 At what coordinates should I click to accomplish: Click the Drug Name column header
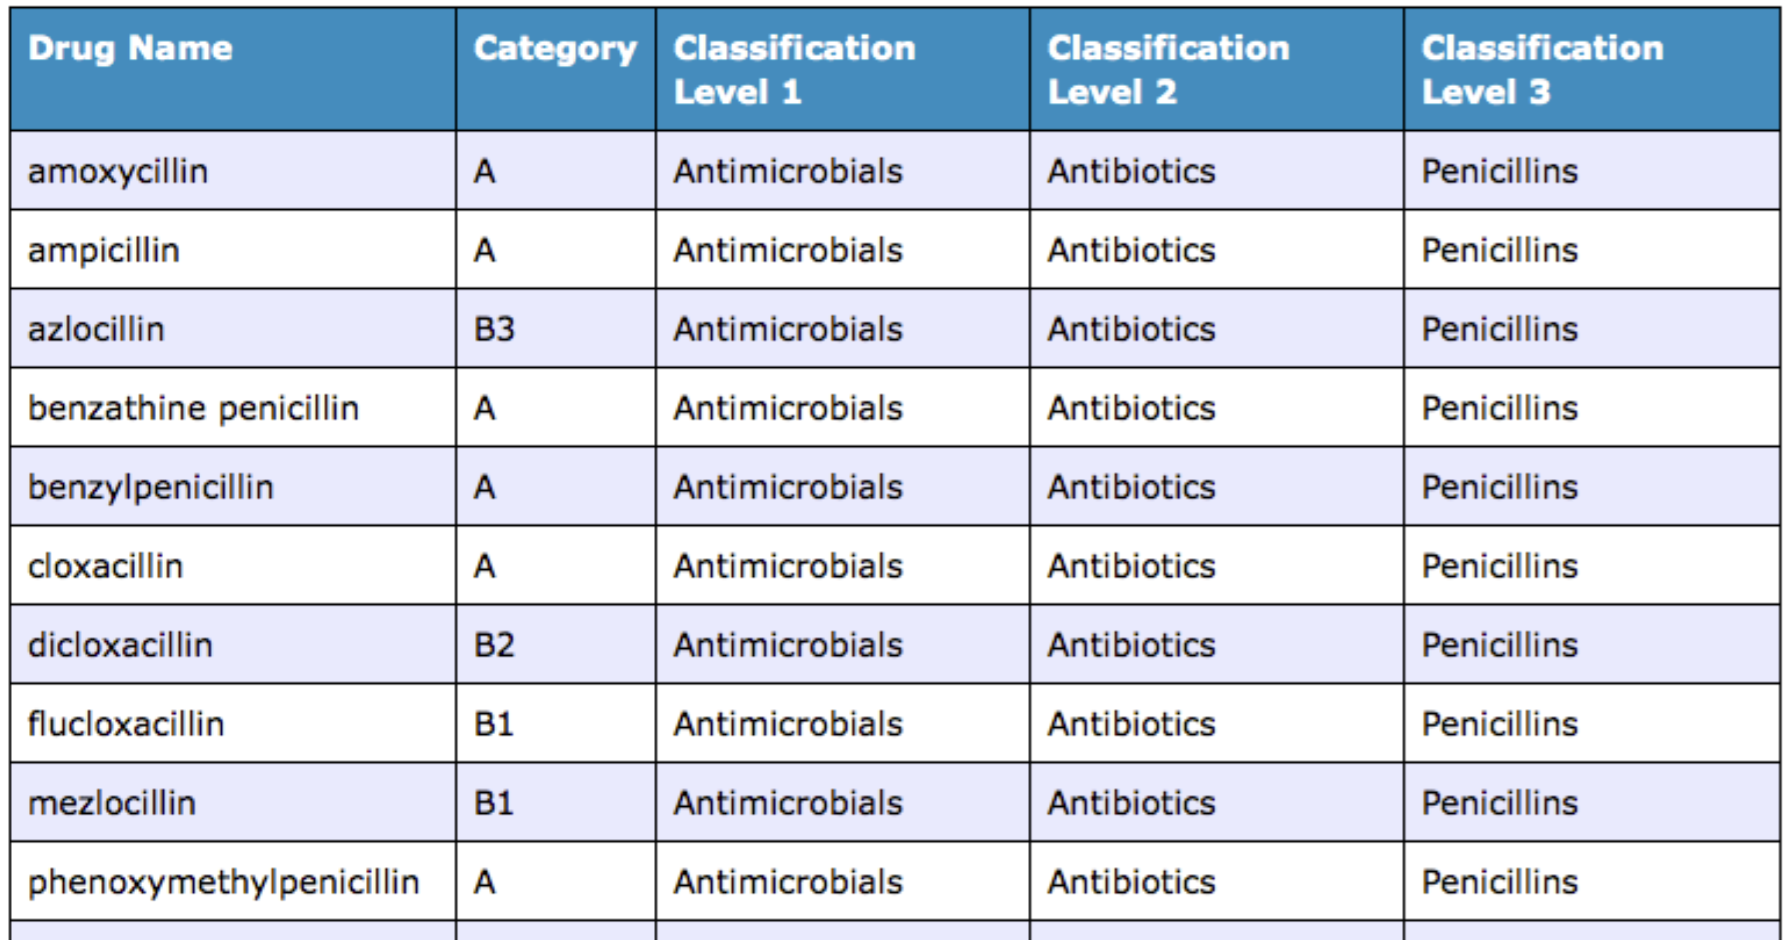coord(130,49)
